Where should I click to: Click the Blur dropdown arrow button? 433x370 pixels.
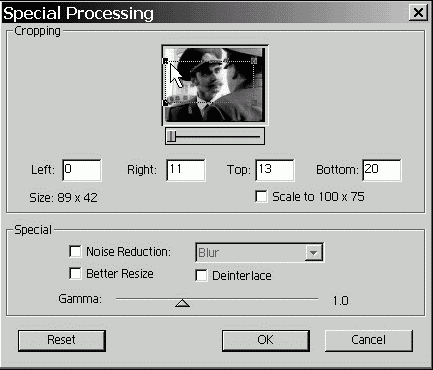[313, 252]
